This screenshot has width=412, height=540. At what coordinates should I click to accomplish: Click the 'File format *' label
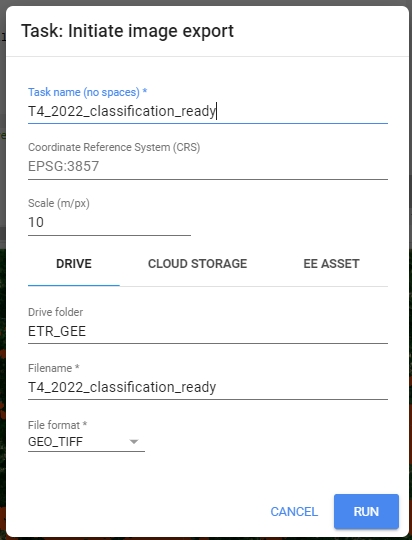tap(58, 425)
